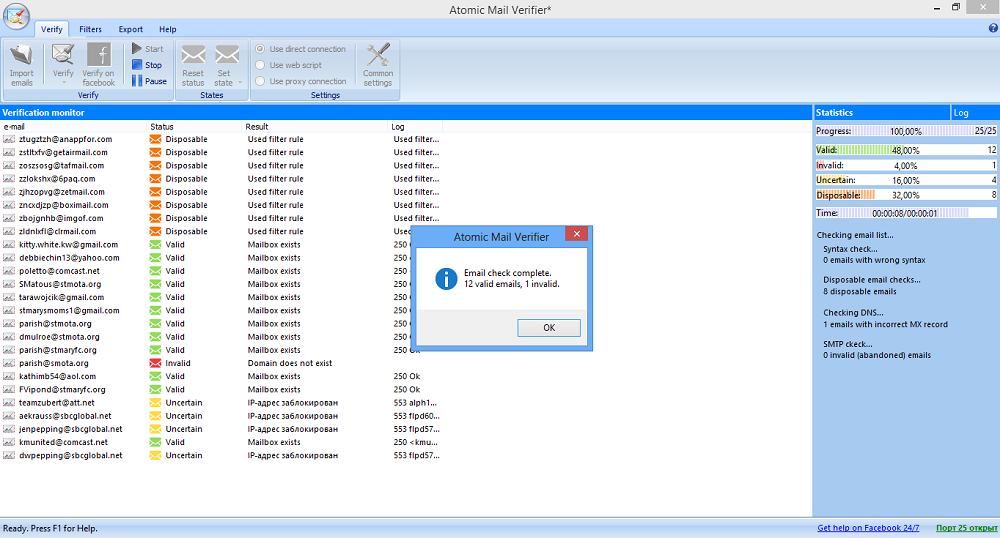
Task: Click the Progress bar in Statistics
Action: (x=906, y=131)
